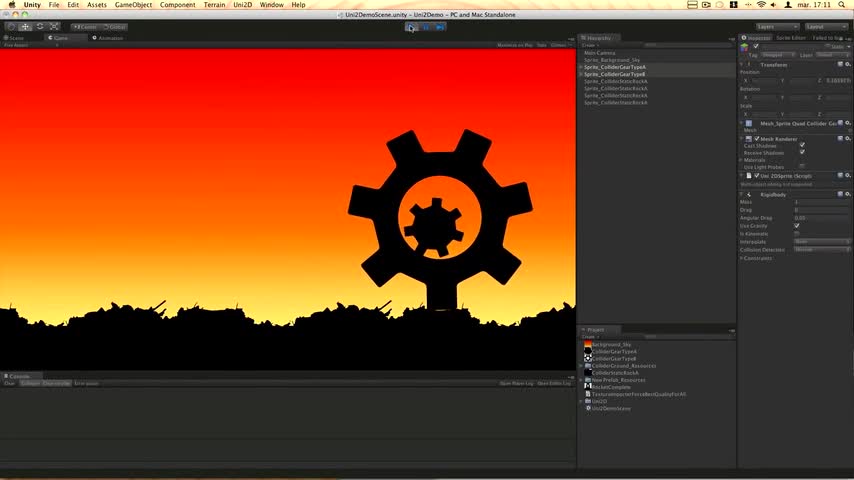854x480 pixels.
Task: Toggle Cast Shadows checkbox
Action: pos(802,145)
